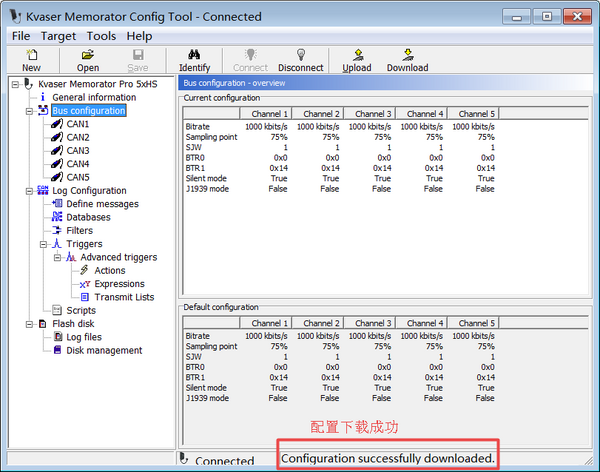Image resolution: width=600 pixels, height=472 pixels.
Task: Click the CAN5 connector icon
Action: click(x=57, y=177)
